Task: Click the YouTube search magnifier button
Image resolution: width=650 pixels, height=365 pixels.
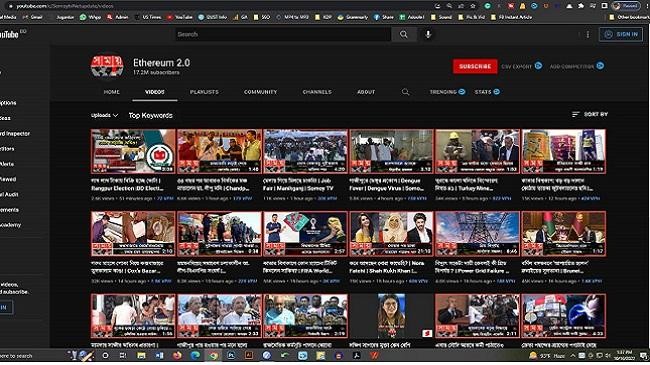Action: pos(404,34)
